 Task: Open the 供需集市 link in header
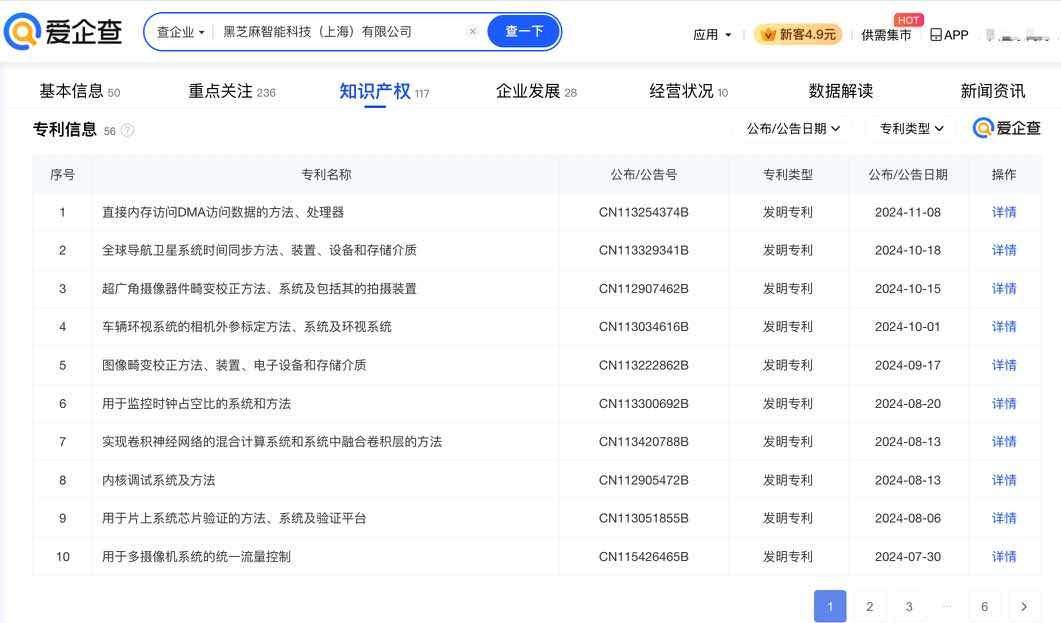tap(886, 35)
